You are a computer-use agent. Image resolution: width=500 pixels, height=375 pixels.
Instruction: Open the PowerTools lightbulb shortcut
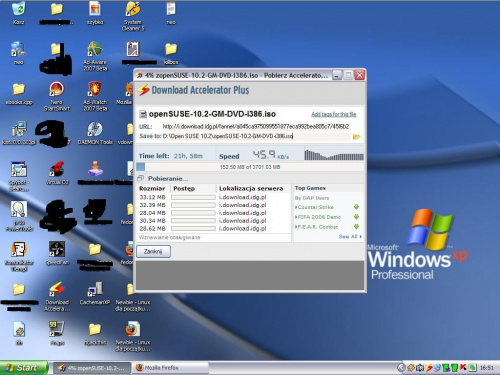(19, 216)
